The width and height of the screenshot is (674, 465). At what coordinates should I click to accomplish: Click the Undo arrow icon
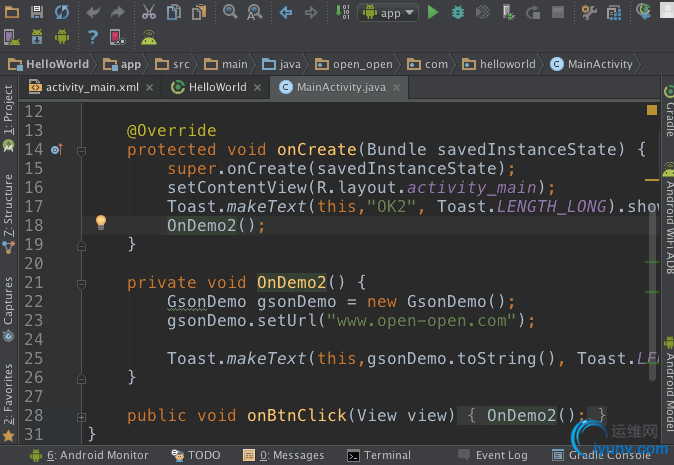click(x=93, y=12)
